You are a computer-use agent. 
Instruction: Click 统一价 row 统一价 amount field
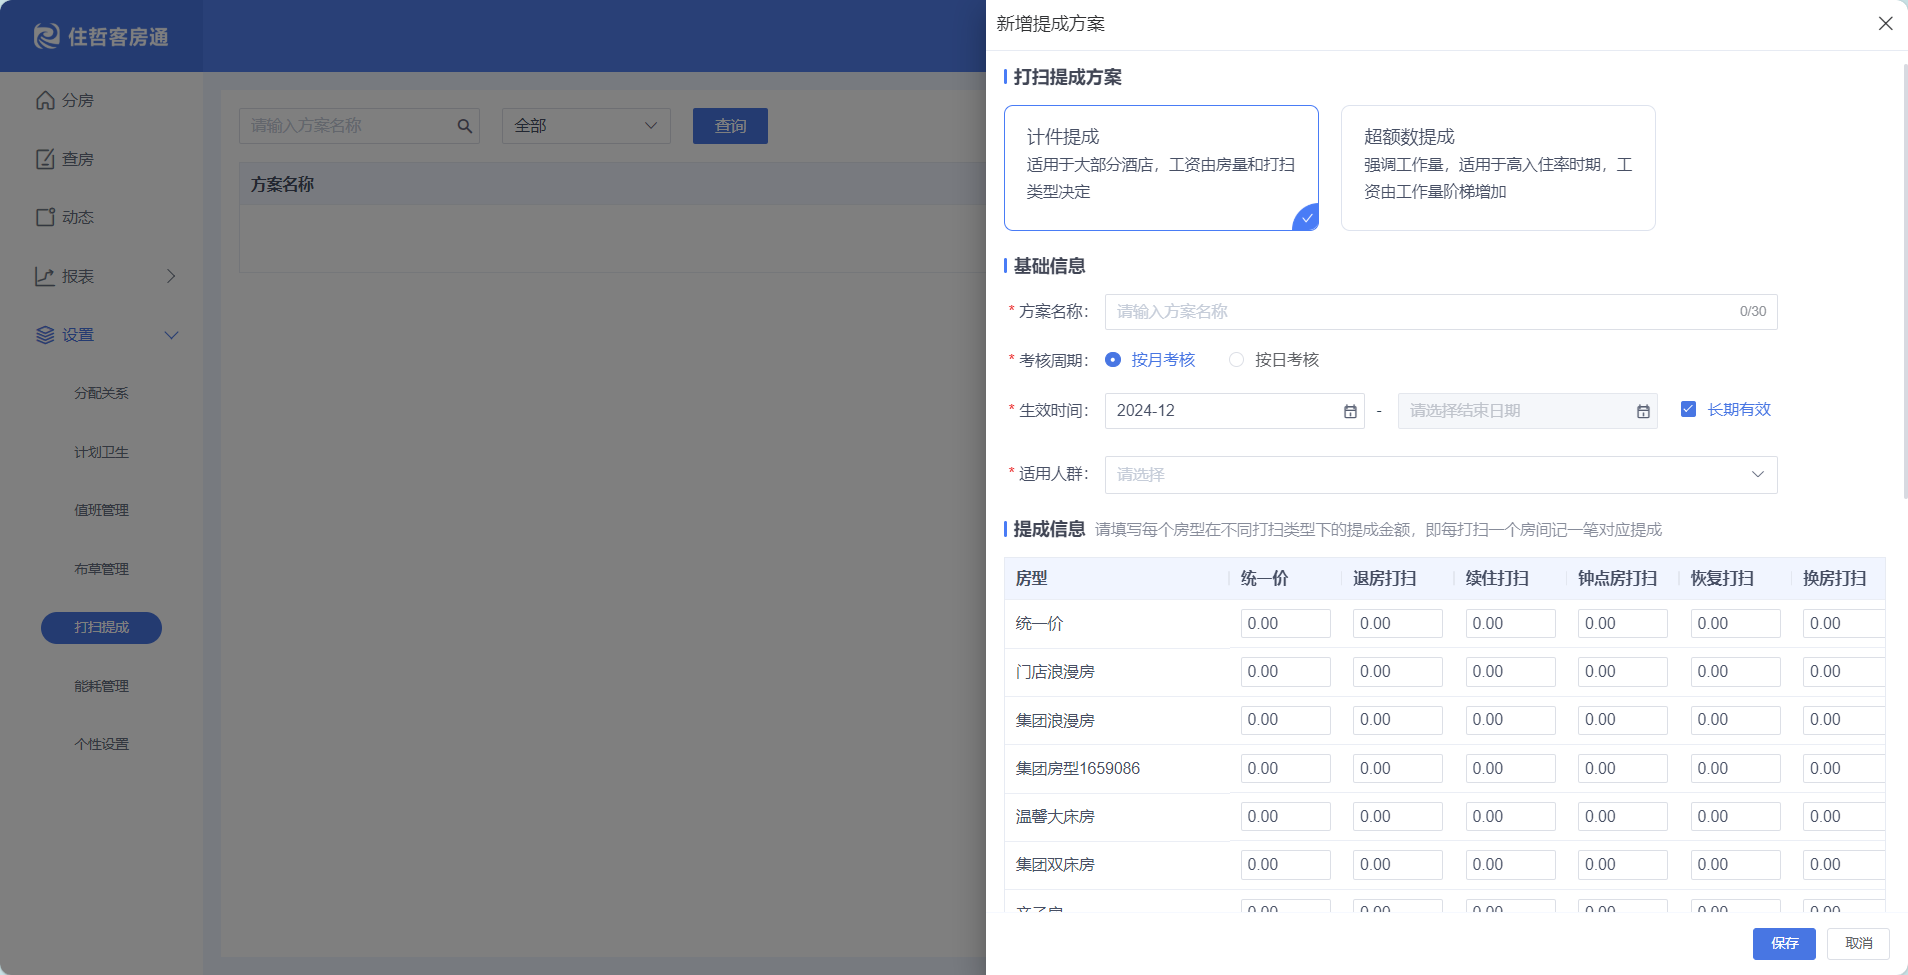1285,623
